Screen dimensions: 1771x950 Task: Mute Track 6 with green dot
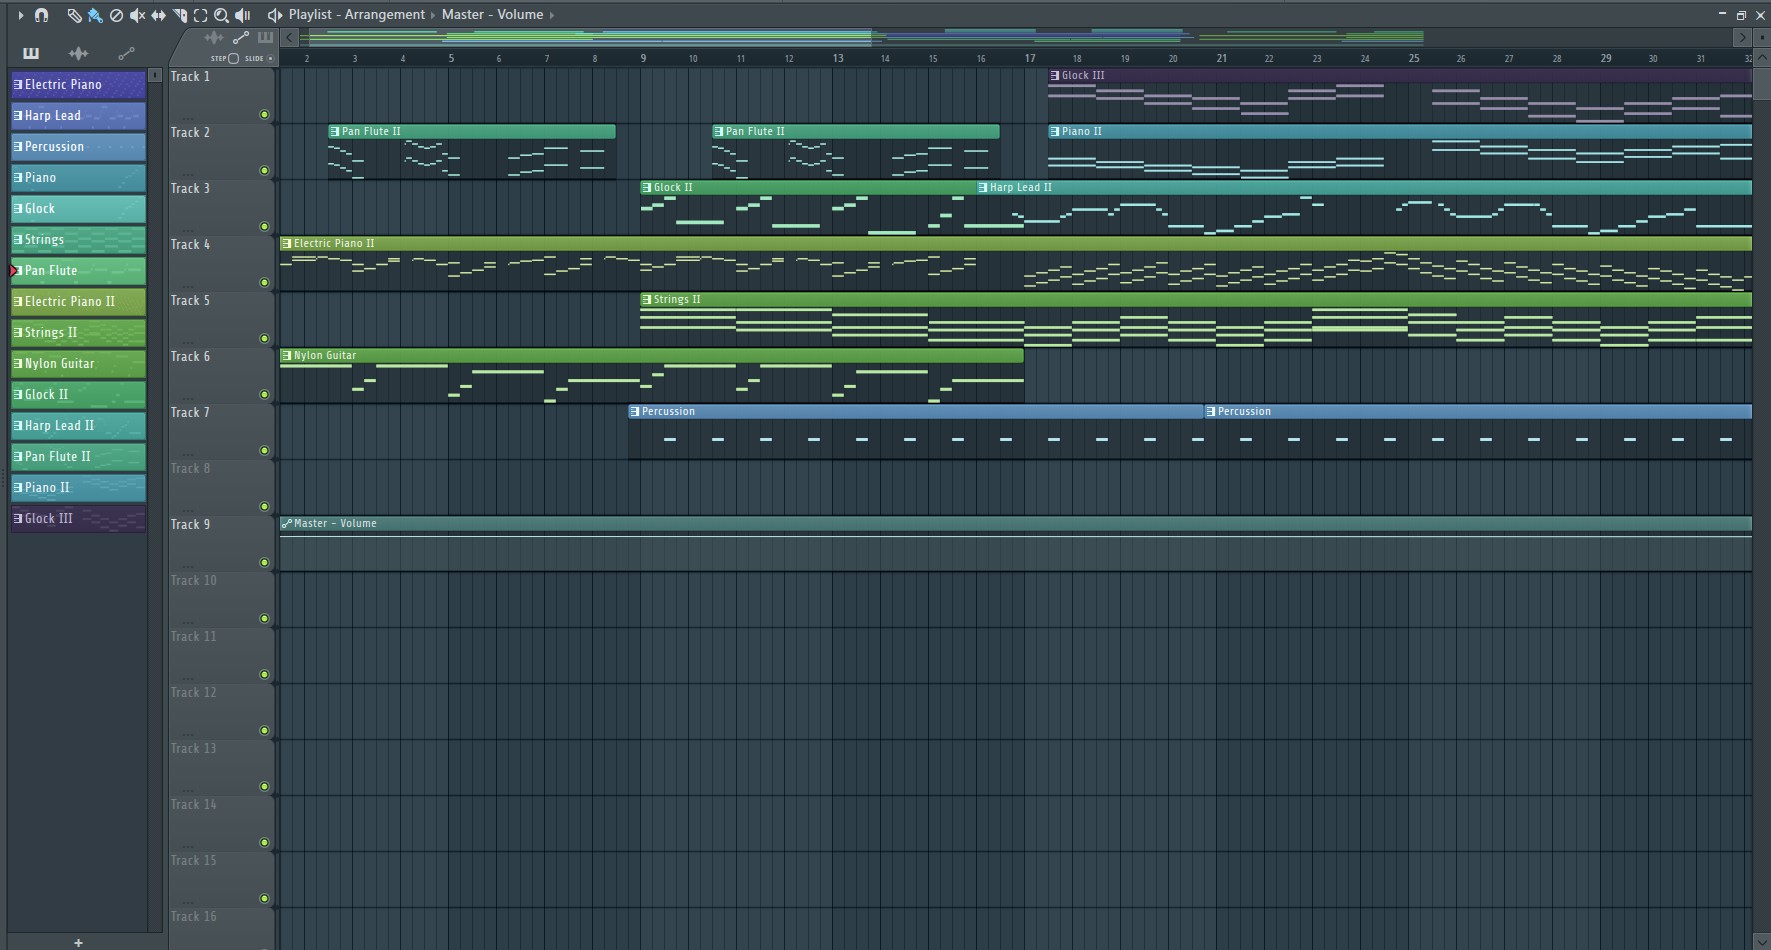coord(264,395)
